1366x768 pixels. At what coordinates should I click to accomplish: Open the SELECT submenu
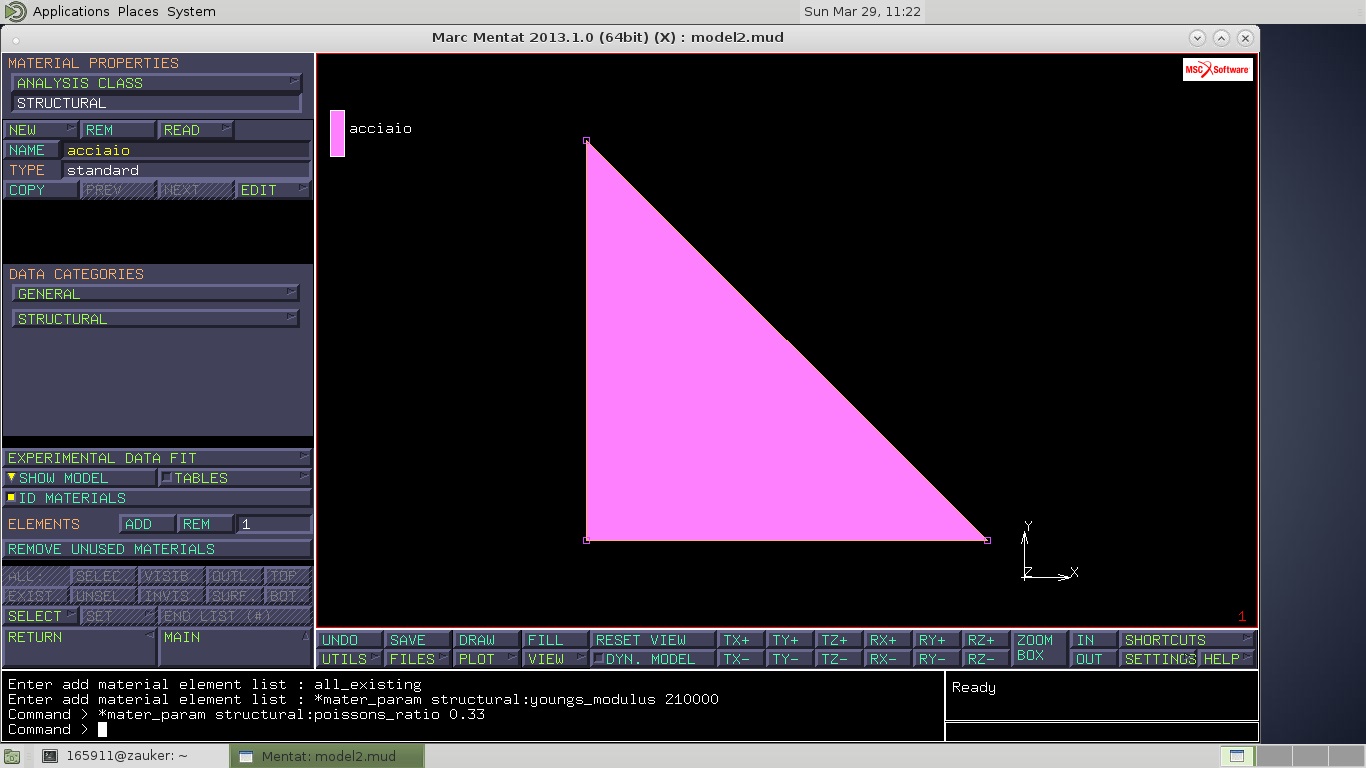(x=41, y=616)
